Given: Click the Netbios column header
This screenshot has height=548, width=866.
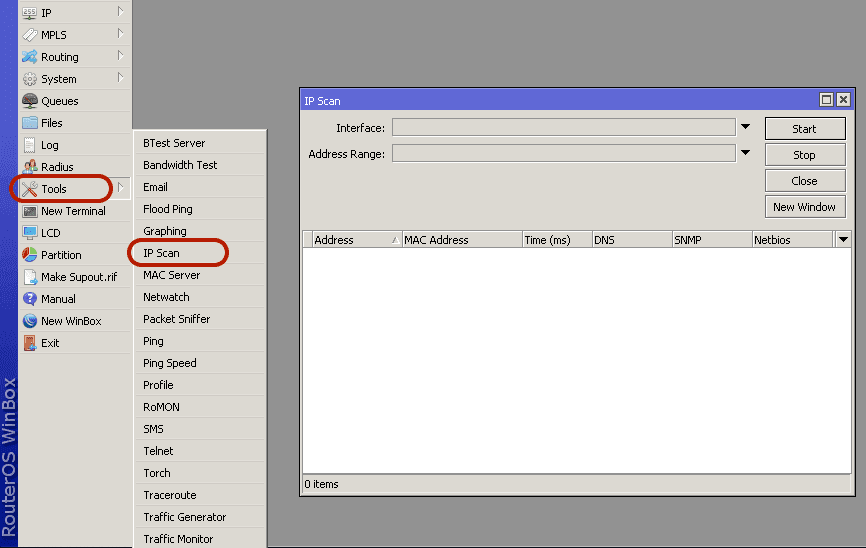Looking at the screenshot, I should [793, 240].
